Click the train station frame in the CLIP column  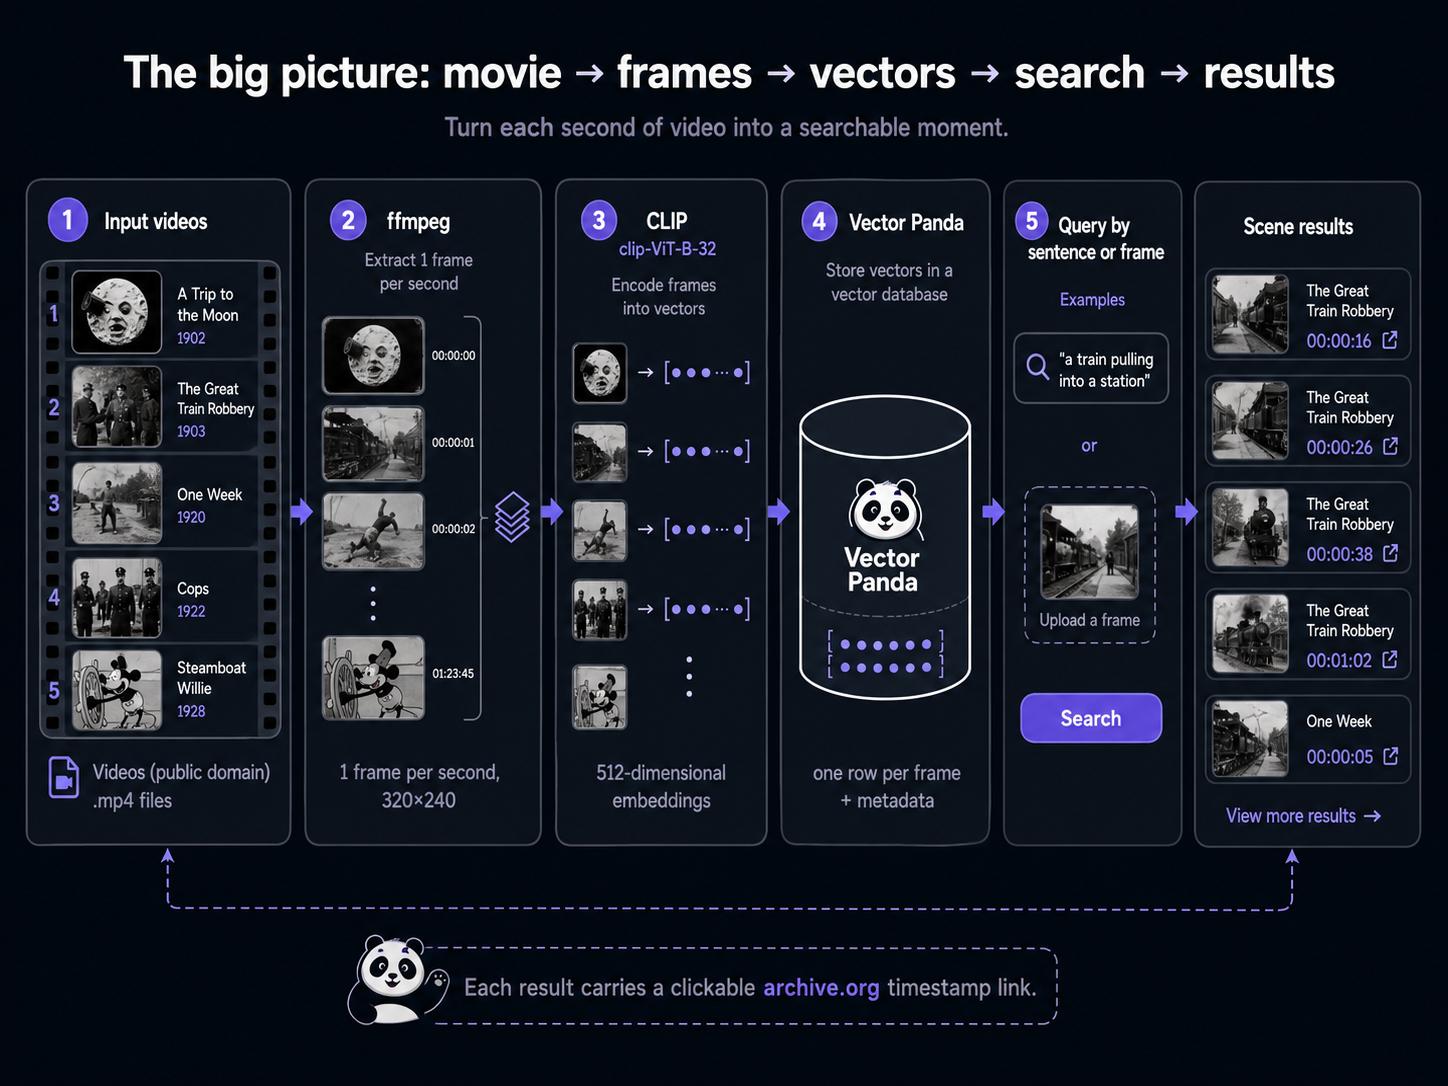click(x=600, y=452)
